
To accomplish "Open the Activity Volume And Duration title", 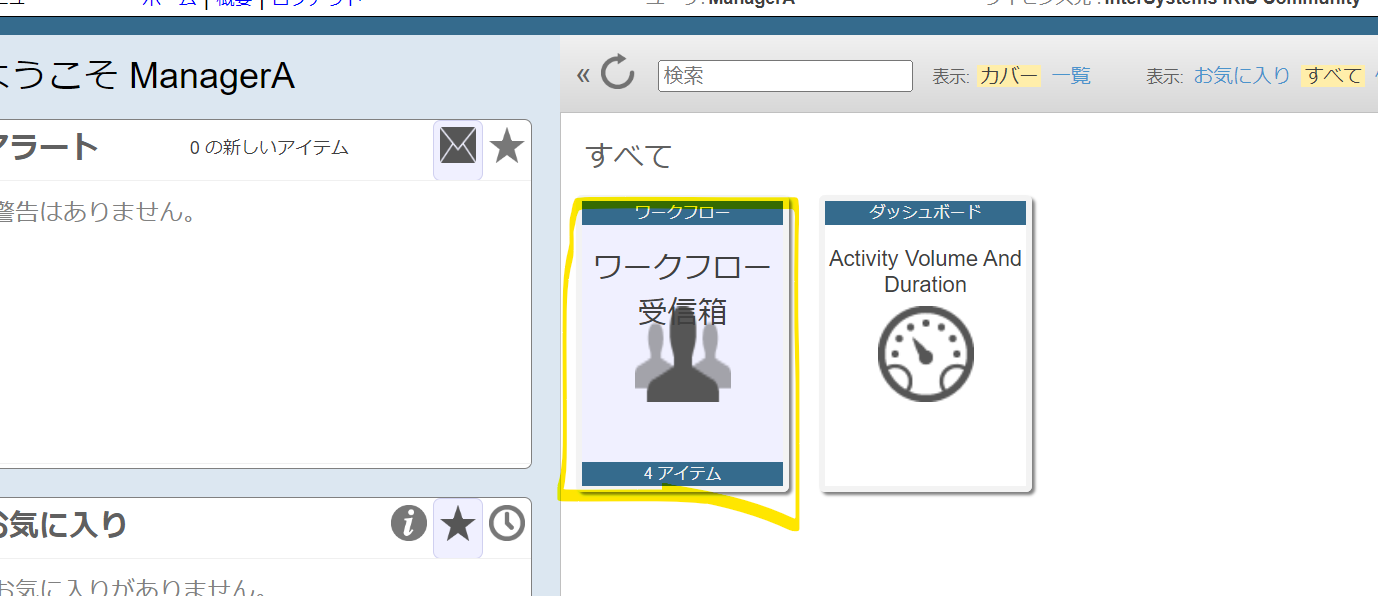I will pyautogui.click(x=925, y=271).
